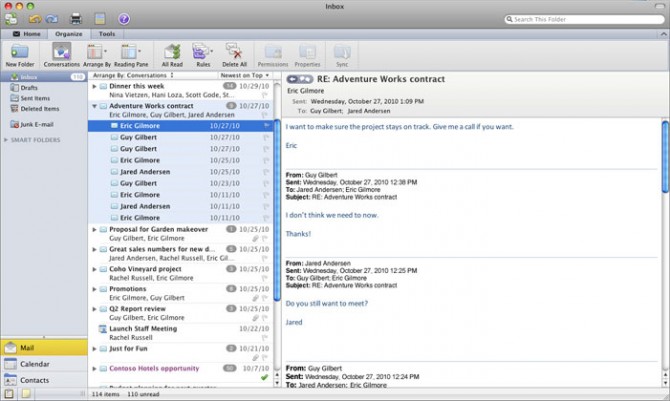Click the Print icon in title toolbar
Viewport: 670px width, 401px height.
click(77, 18)
